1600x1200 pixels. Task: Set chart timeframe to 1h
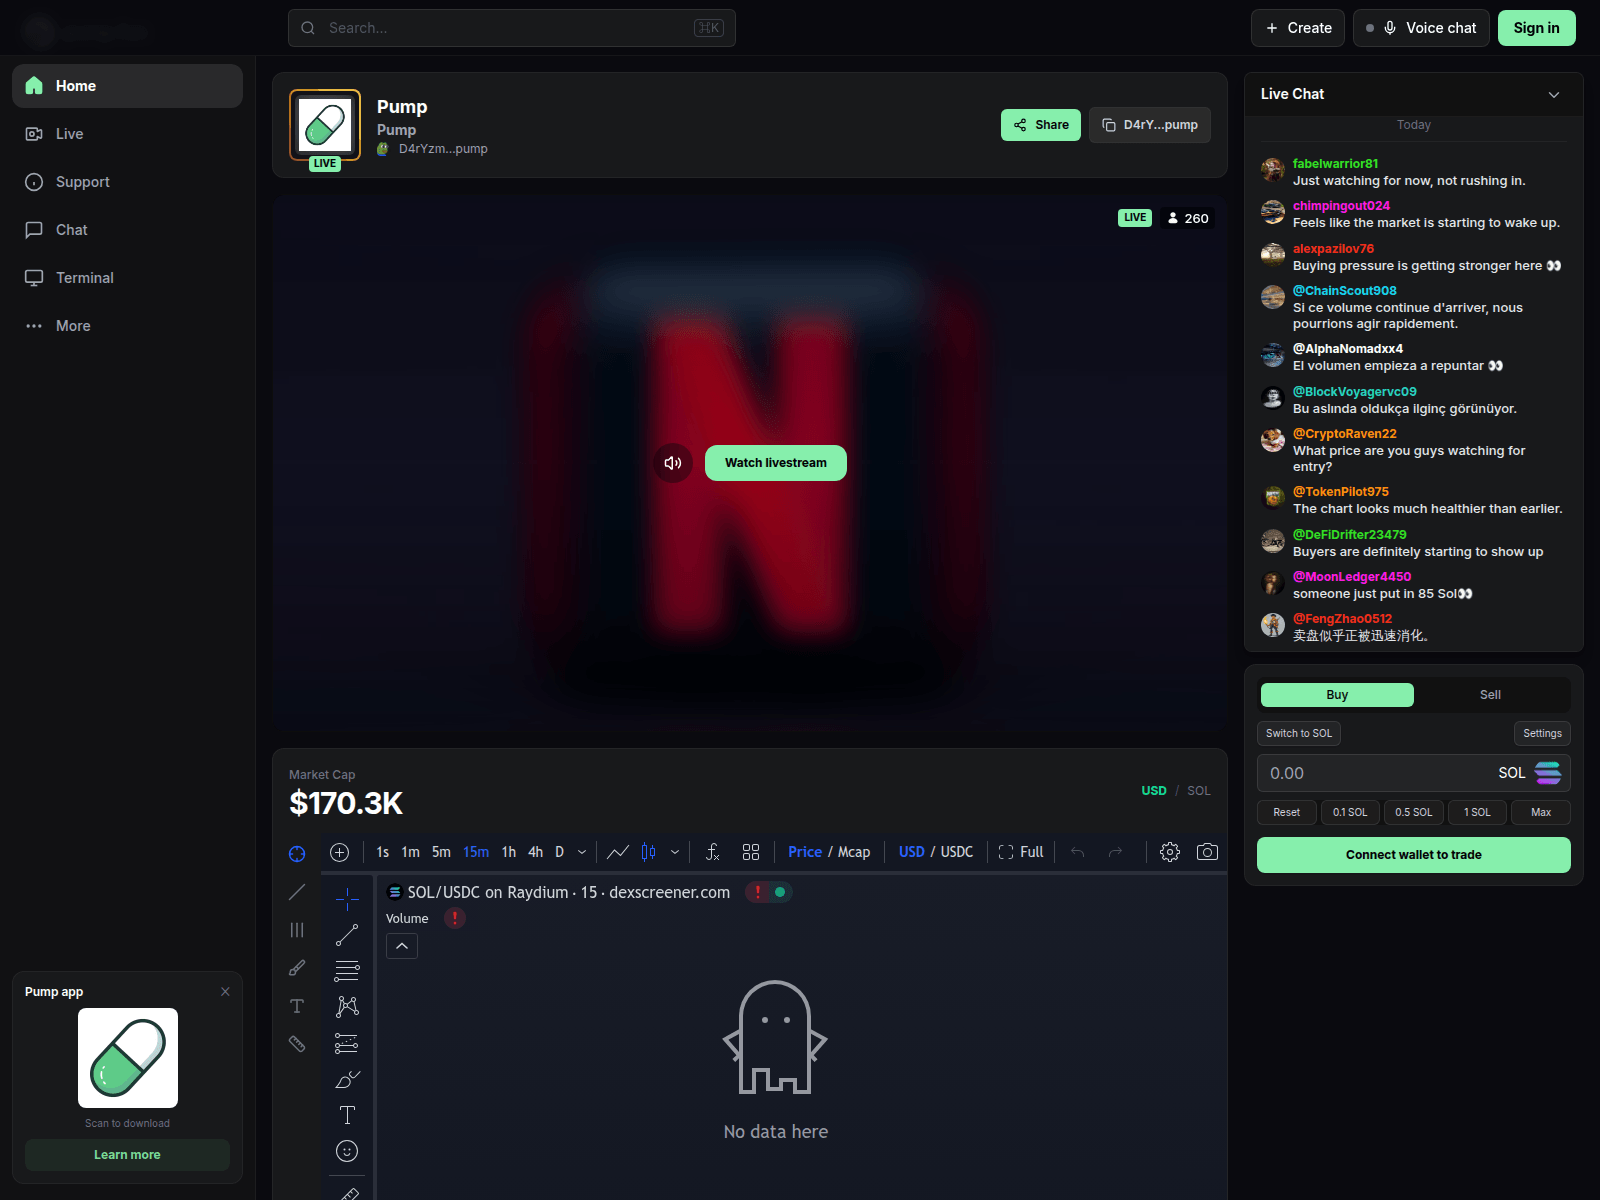(x=509, y=852)
